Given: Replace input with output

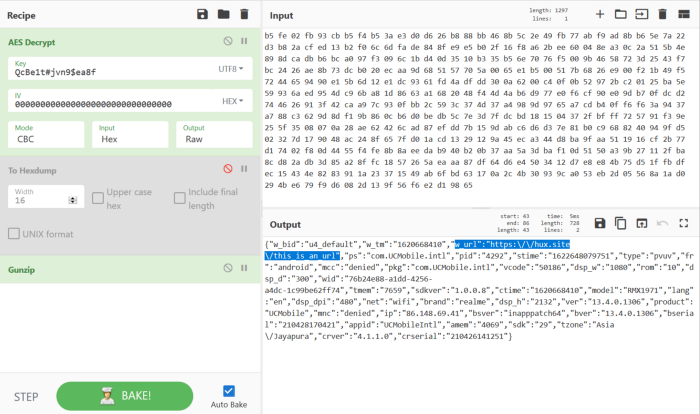Looking at the screenshot, I should point(642,223).
